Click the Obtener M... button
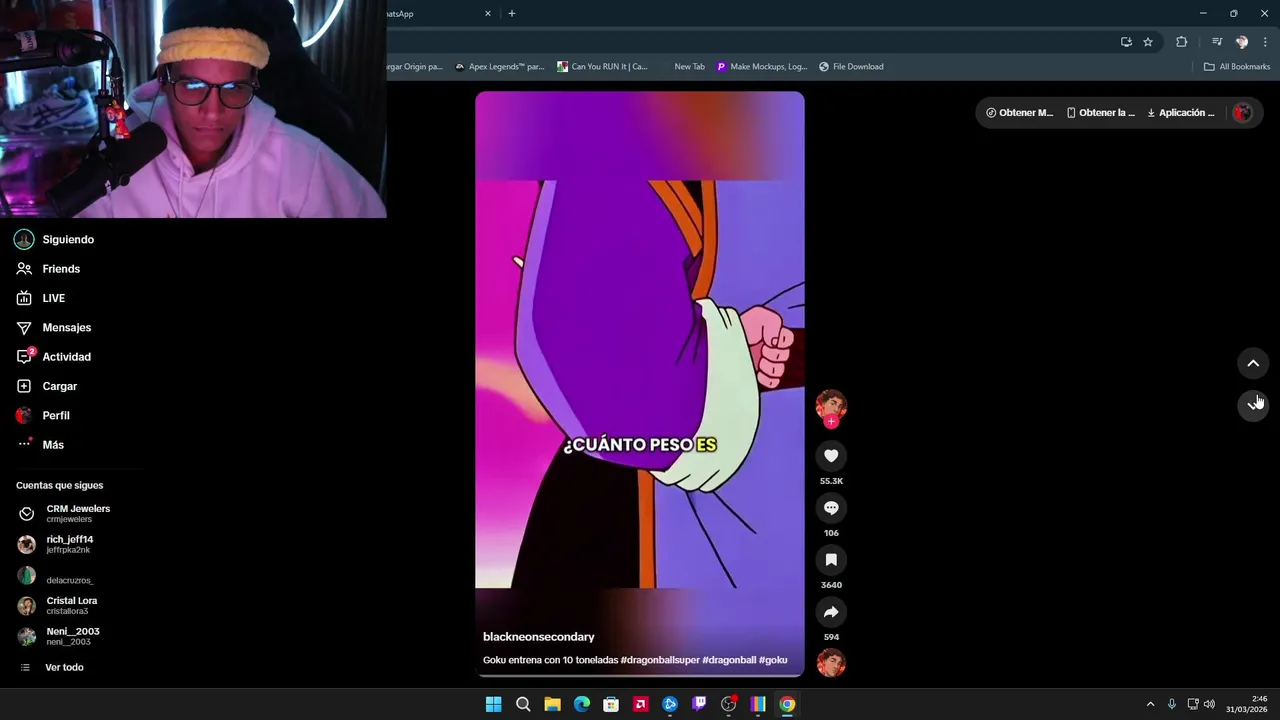This screenshot has height=720, width=1280. [x=1019, y=113]
